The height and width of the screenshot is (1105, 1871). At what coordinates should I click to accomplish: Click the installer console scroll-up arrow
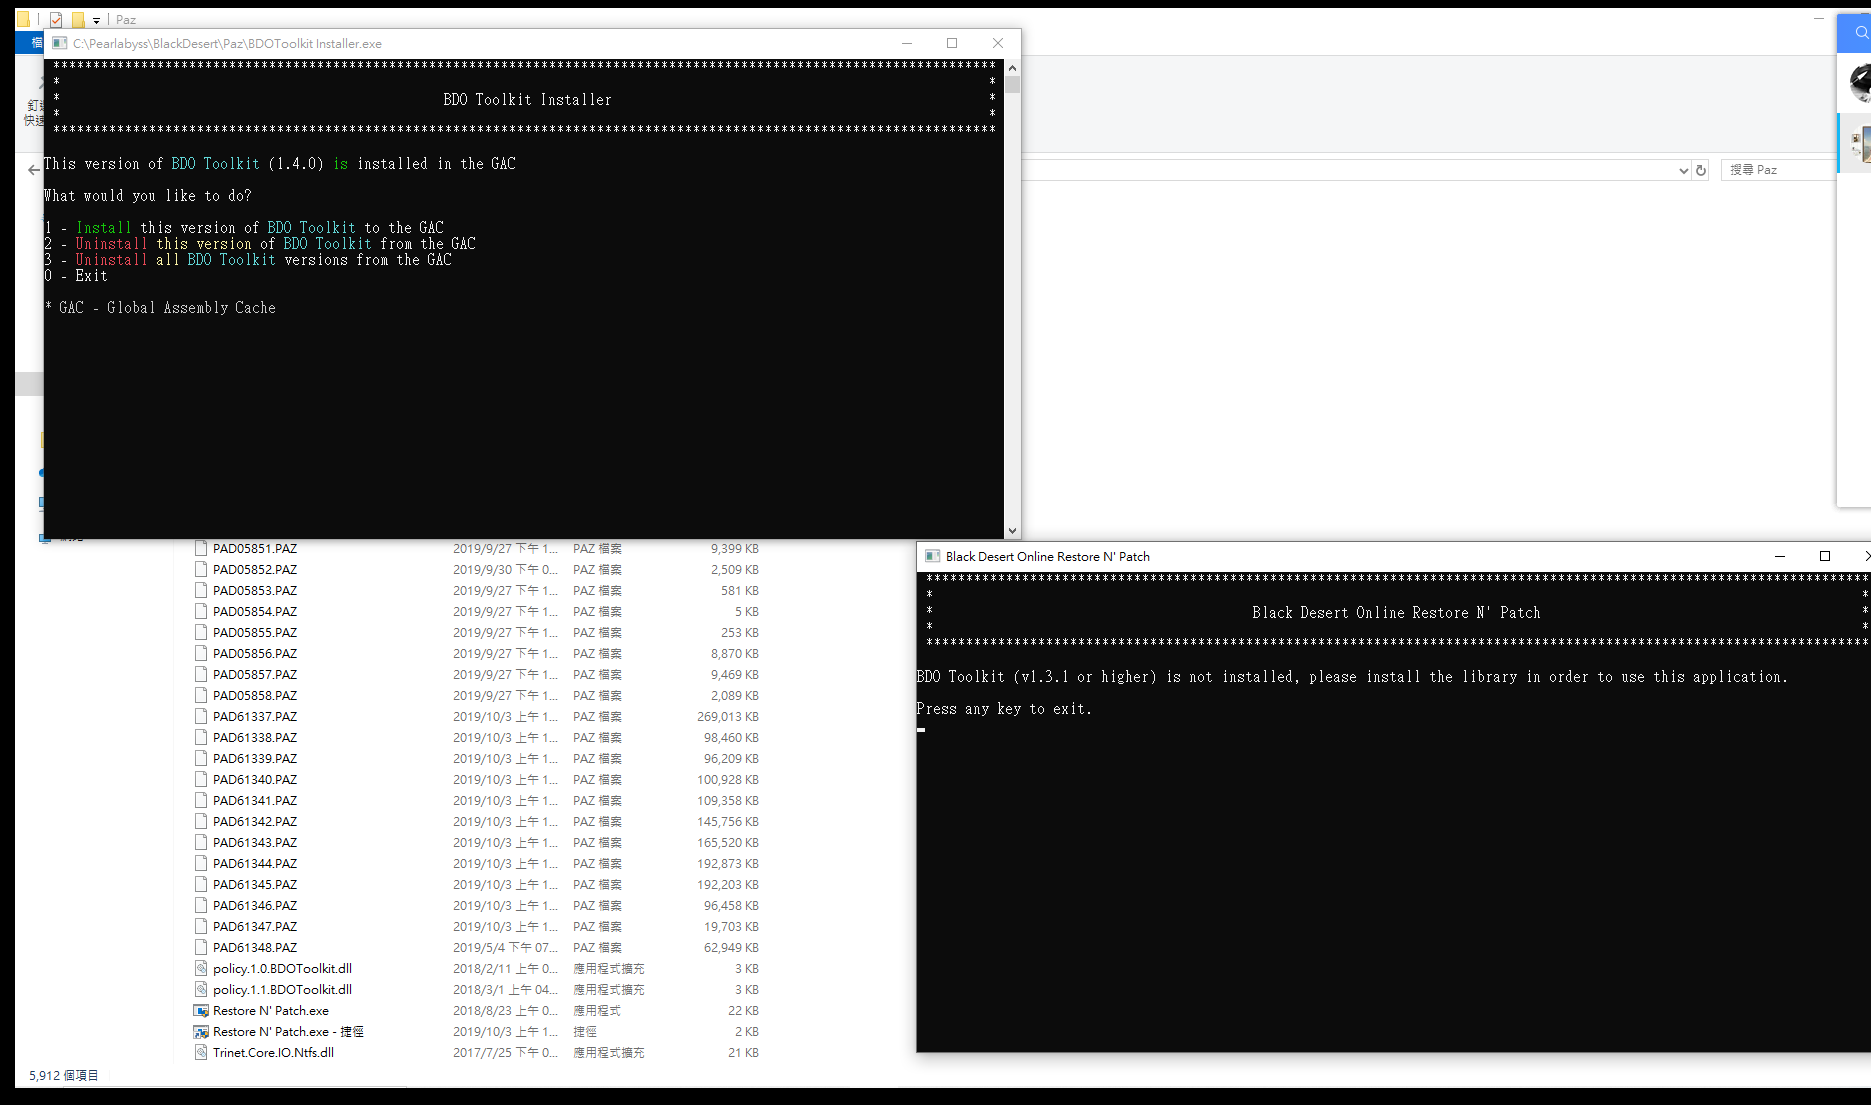coord(1012,68)
